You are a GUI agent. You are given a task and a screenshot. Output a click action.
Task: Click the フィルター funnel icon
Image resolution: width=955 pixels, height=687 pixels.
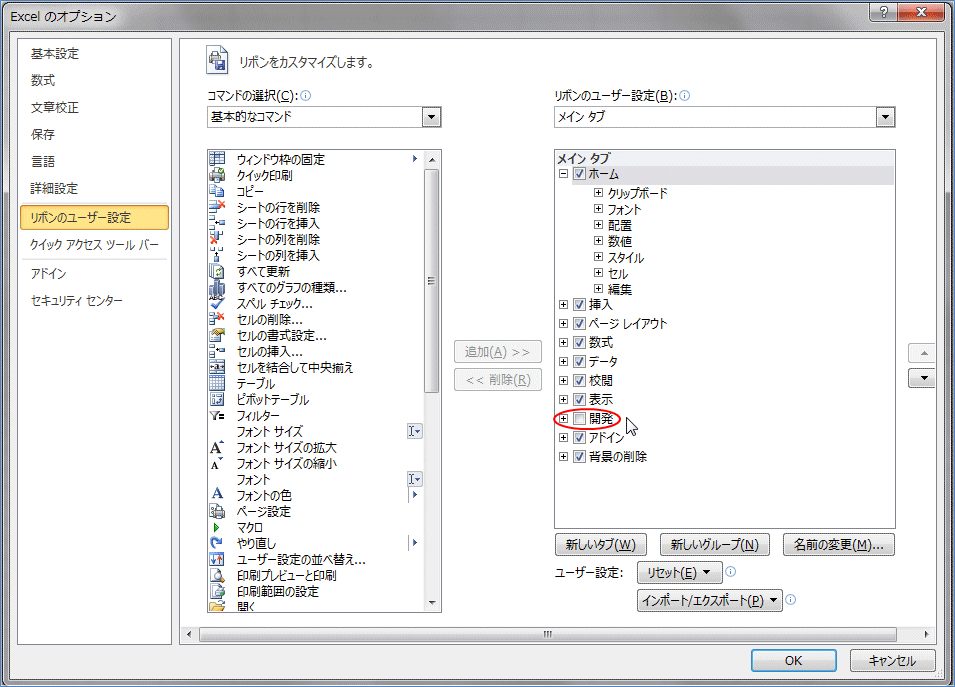(217, 415)
